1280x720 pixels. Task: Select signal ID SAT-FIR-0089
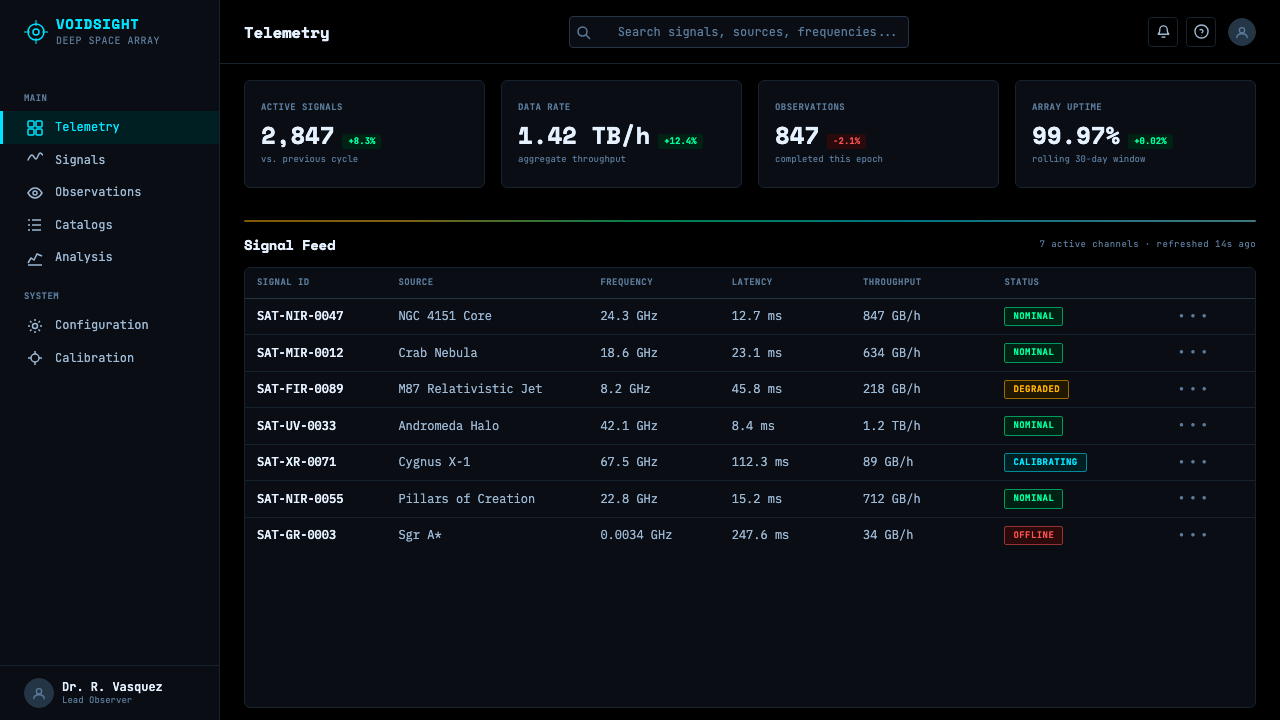[300, 389]
